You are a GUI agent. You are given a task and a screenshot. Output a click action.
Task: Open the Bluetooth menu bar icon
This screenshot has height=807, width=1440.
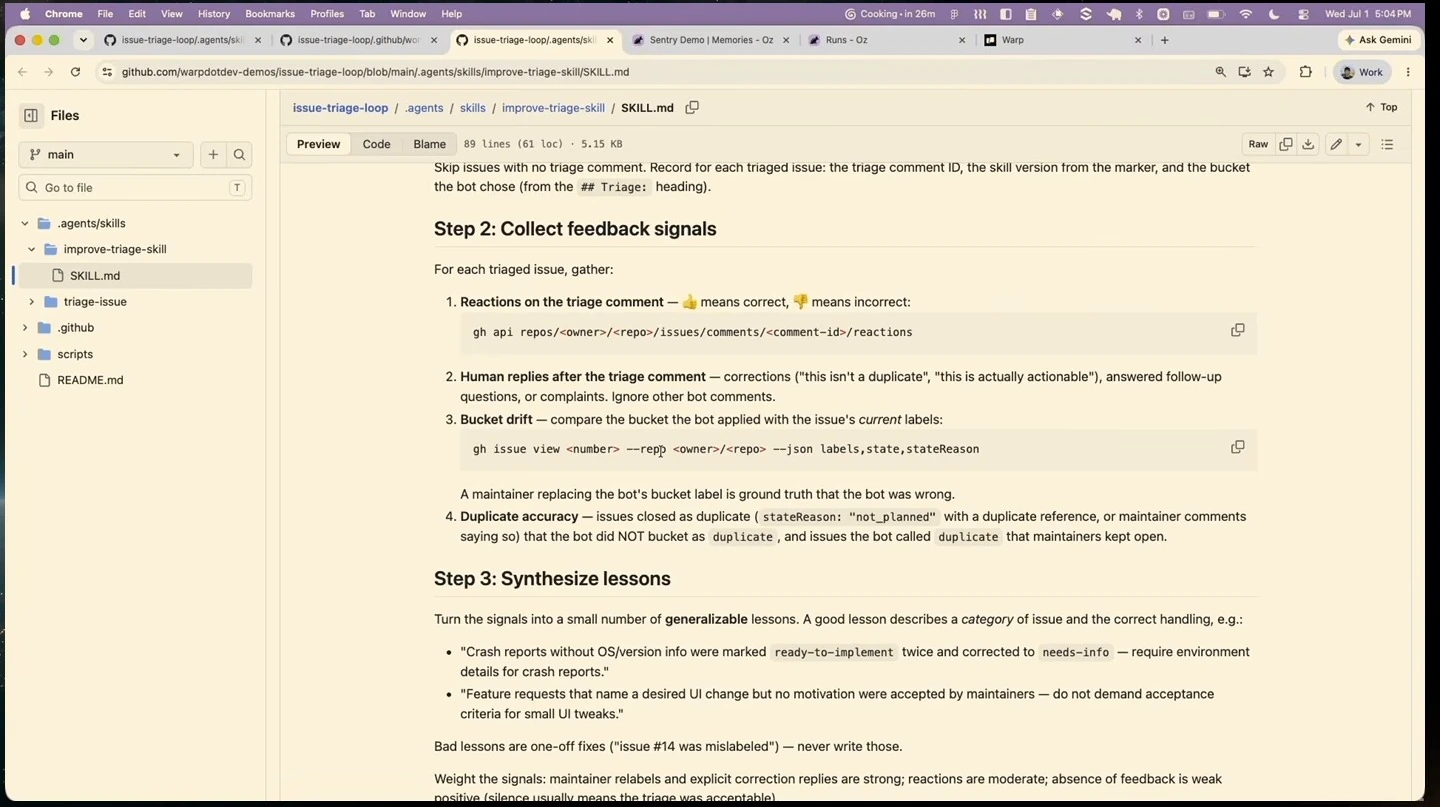tap(1139, 14)
